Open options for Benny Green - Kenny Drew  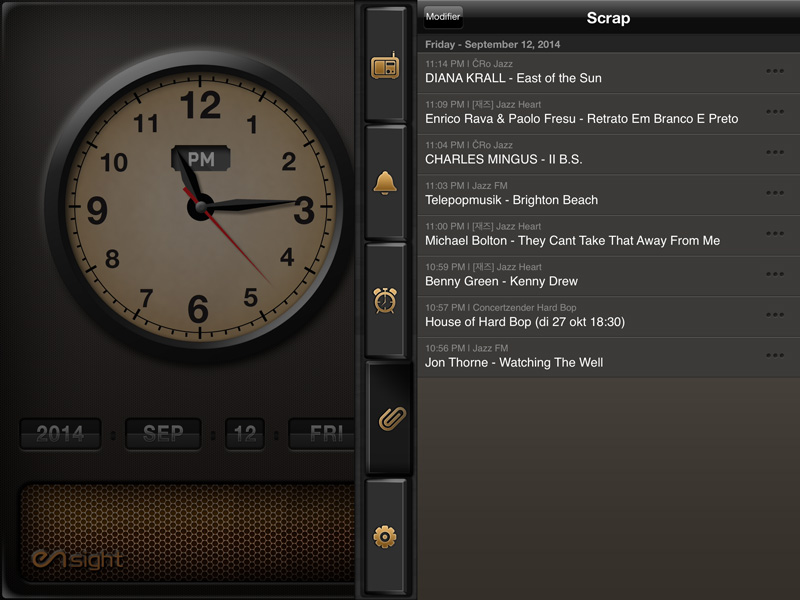(774, 274)
